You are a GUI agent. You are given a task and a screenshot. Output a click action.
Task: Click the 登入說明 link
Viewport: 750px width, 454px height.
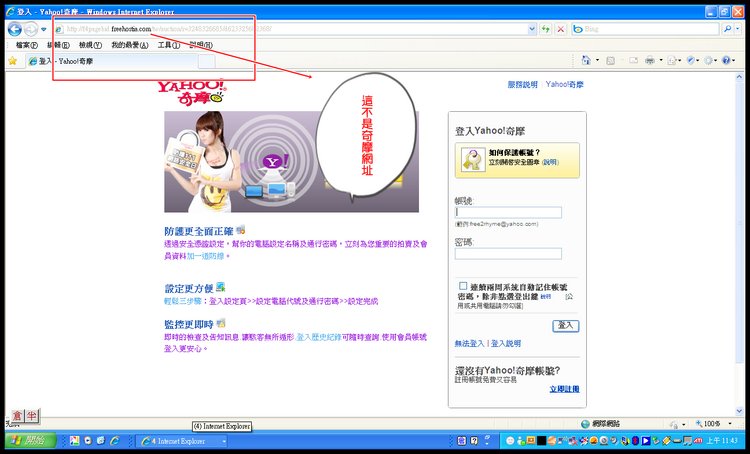point(506,343)
